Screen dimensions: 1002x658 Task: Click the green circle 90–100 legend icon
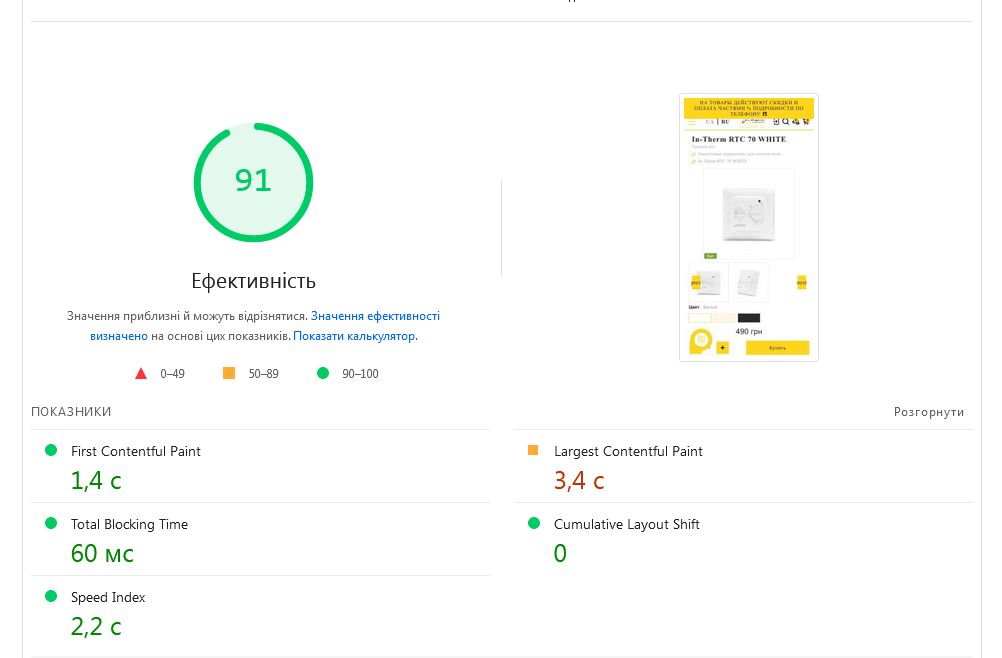323,373
